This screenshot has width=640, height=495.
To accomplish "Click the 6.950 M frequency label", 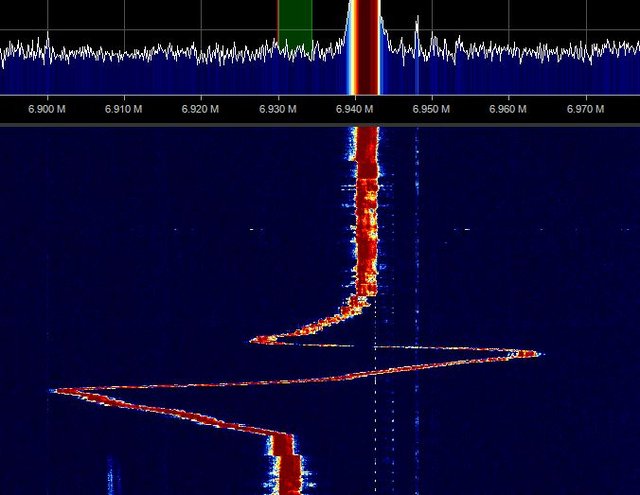I will pos(431,109).
